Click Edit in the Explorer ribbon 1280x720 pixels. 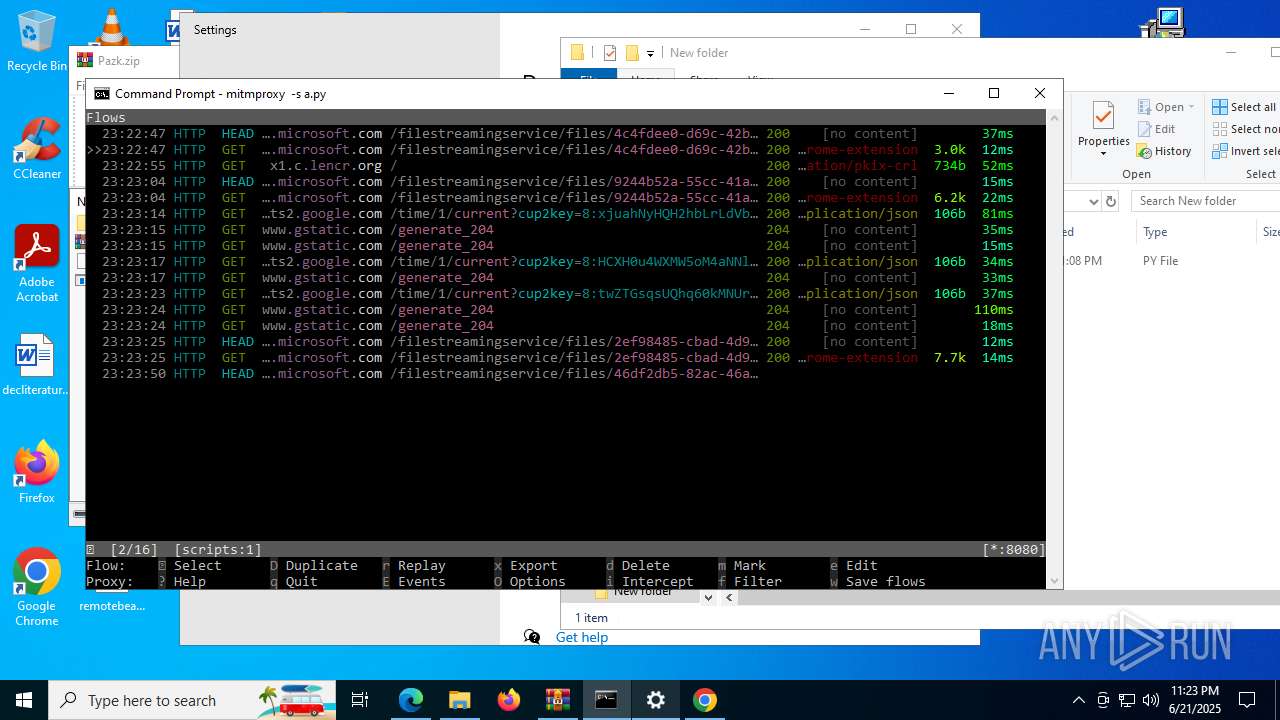pyautogui.click(x=1156, y=129)
